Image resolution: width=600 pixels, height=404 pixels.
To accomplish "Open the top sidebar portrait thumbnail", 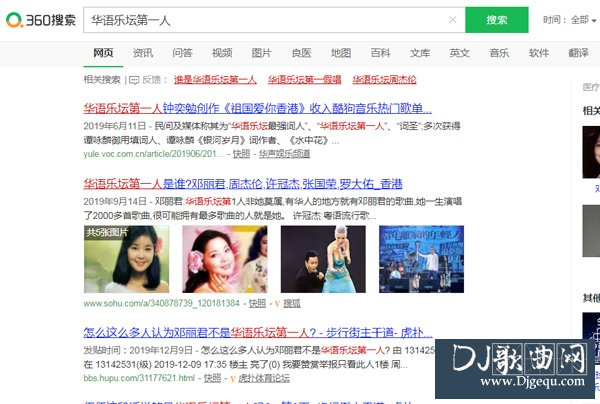I will pyautogui.click(x=591, y=152).
